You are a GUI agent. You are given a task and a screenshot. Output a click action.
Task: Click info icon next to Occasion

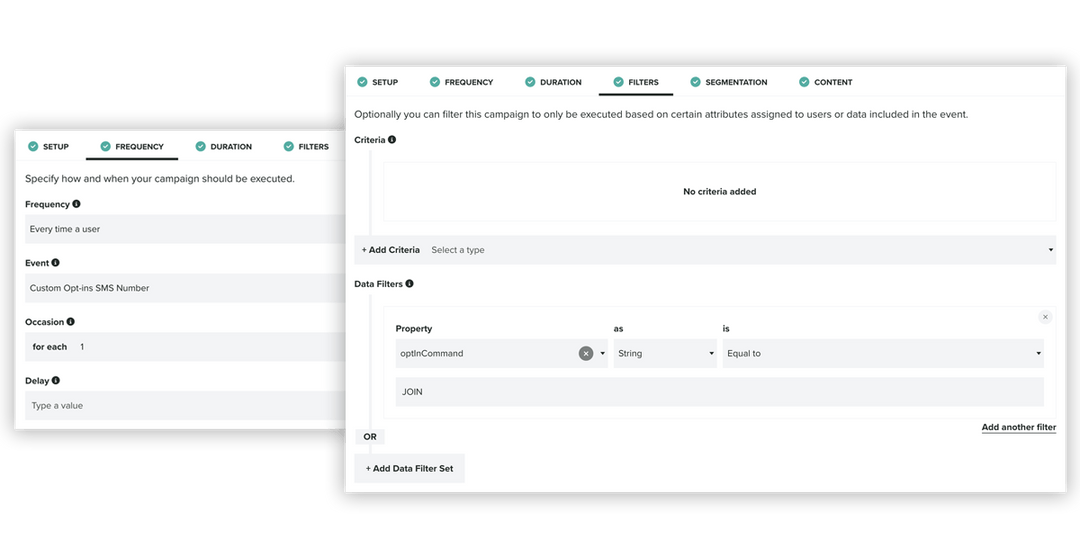[x=71, y=322]
